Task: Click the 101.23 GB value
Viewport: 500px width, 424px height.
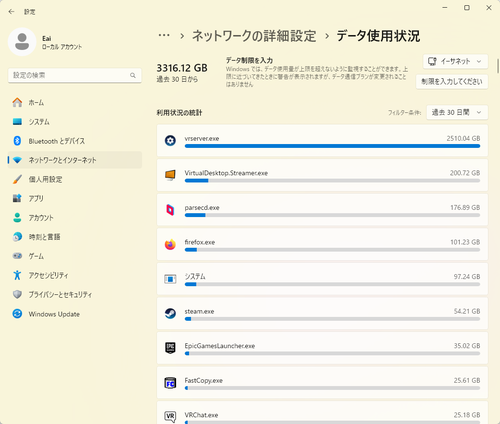Action: click(x=465, y=242)
